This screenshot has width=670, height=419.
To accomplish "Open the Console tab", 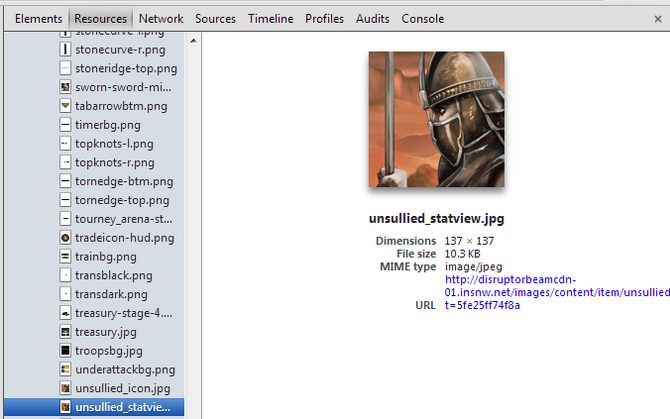I will [x=423, y=19].
